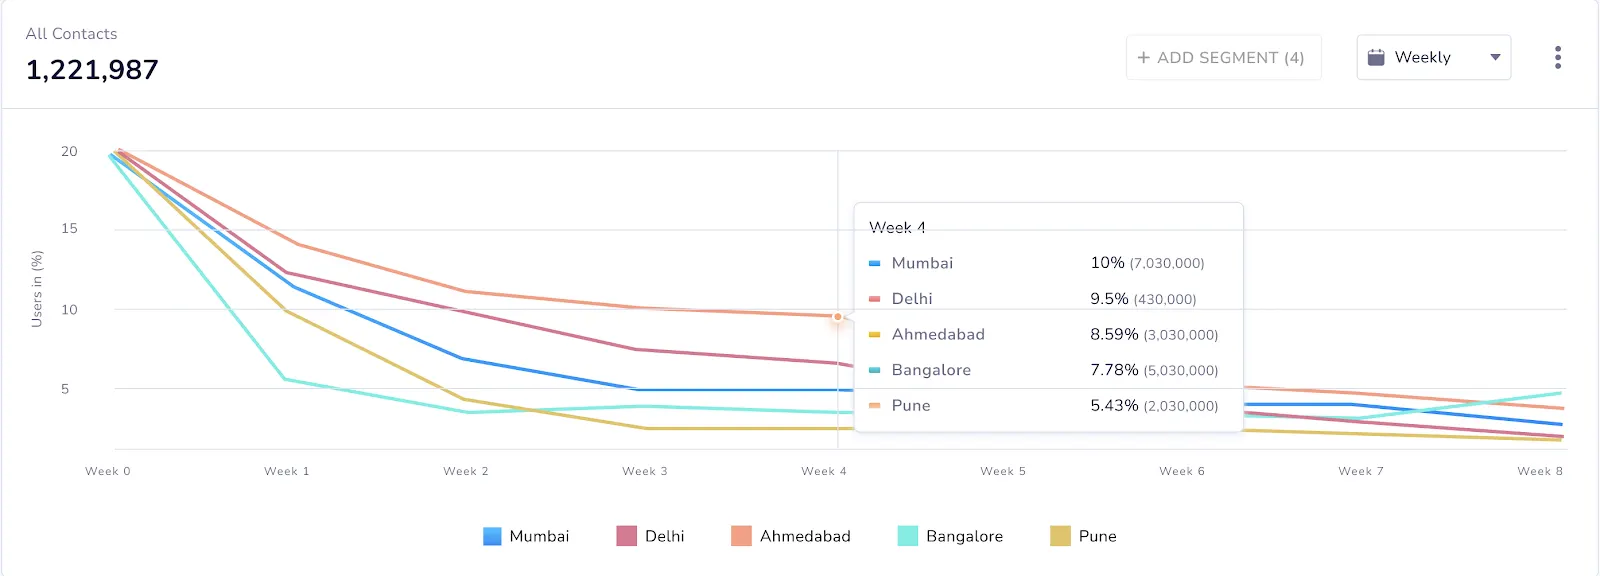Click the Week 4 highlighted data point
The image size is (1600, 576).
click(x=838, y=317)
